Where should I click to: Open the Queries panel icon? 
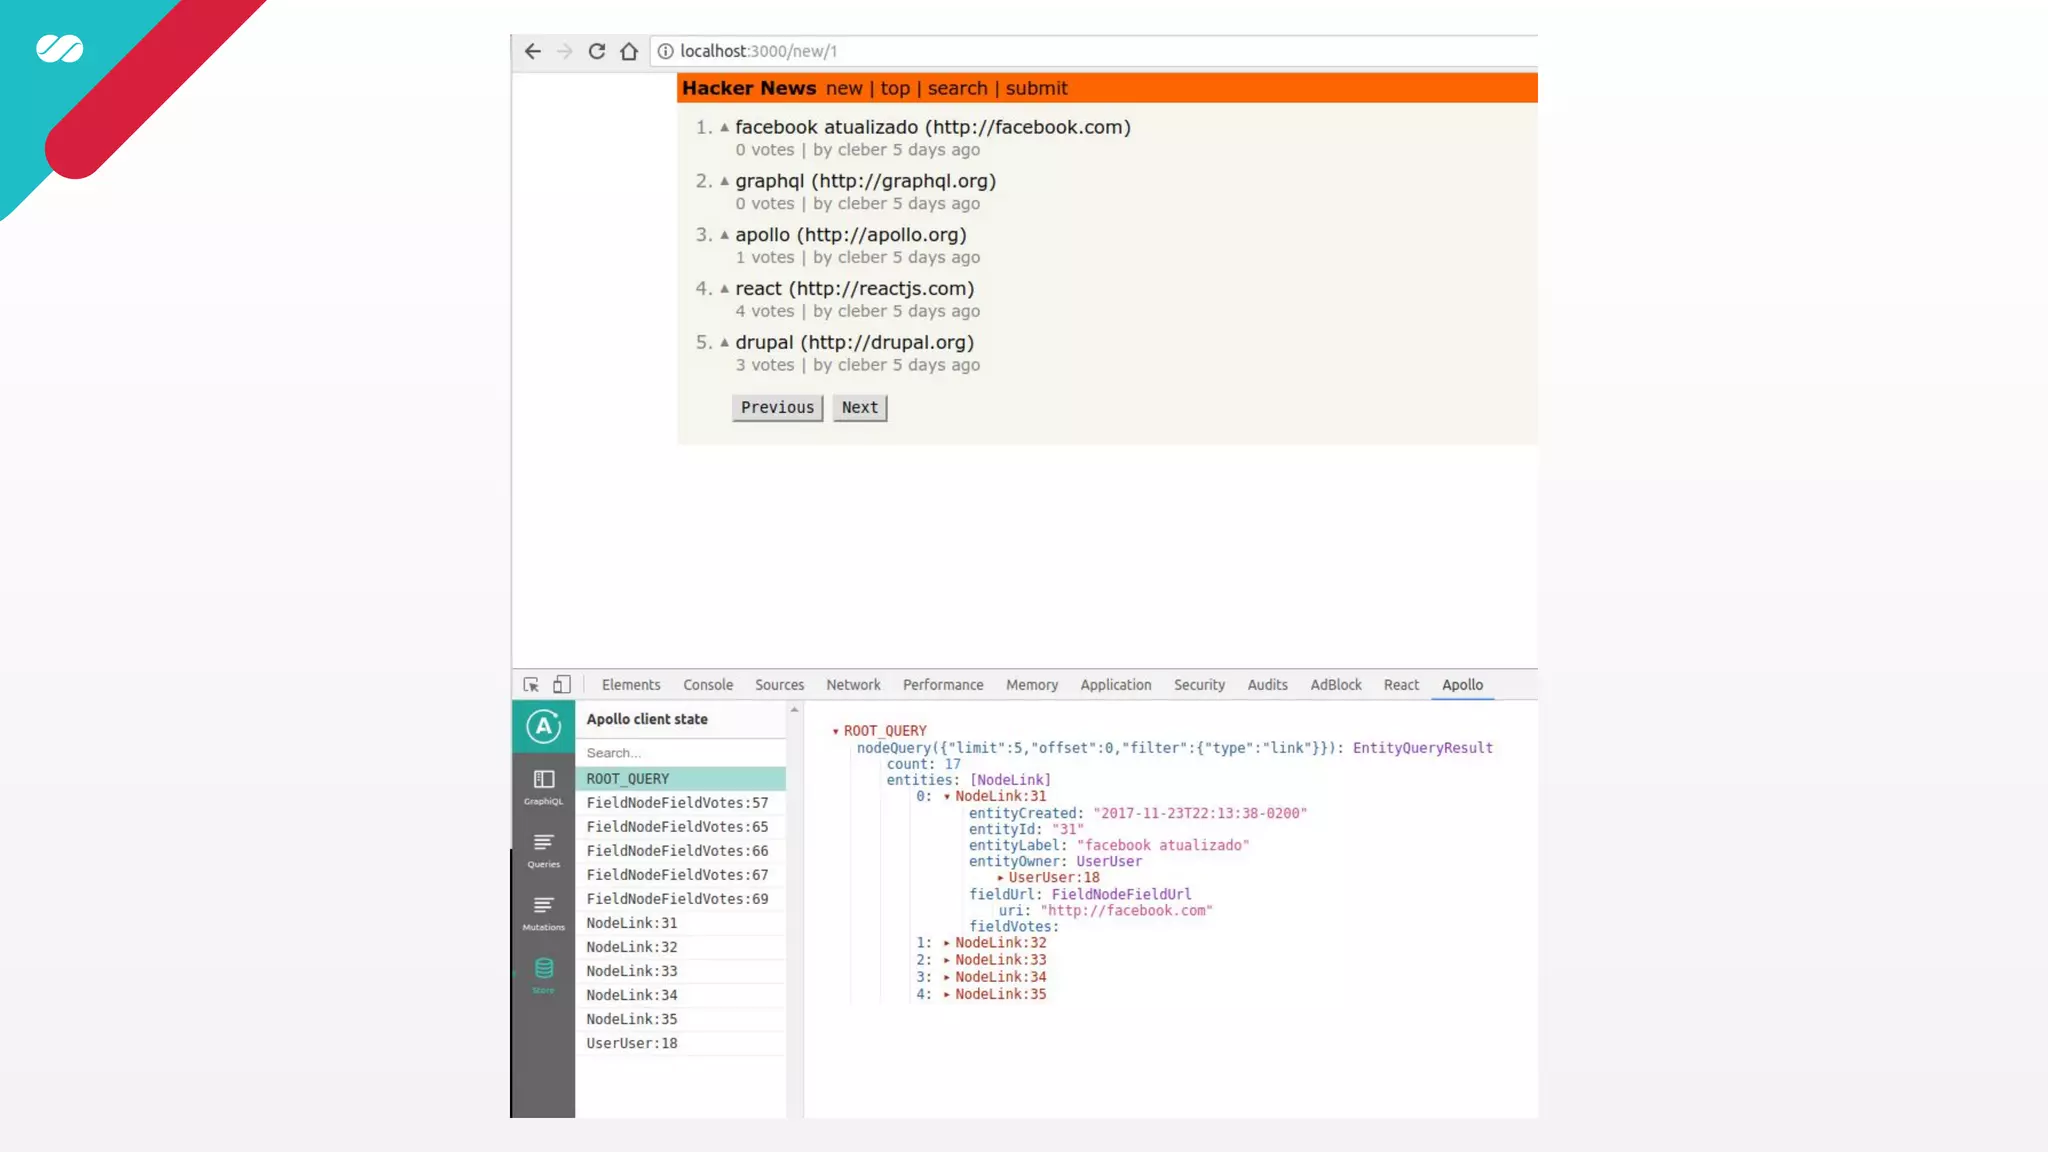coord(543,850)
